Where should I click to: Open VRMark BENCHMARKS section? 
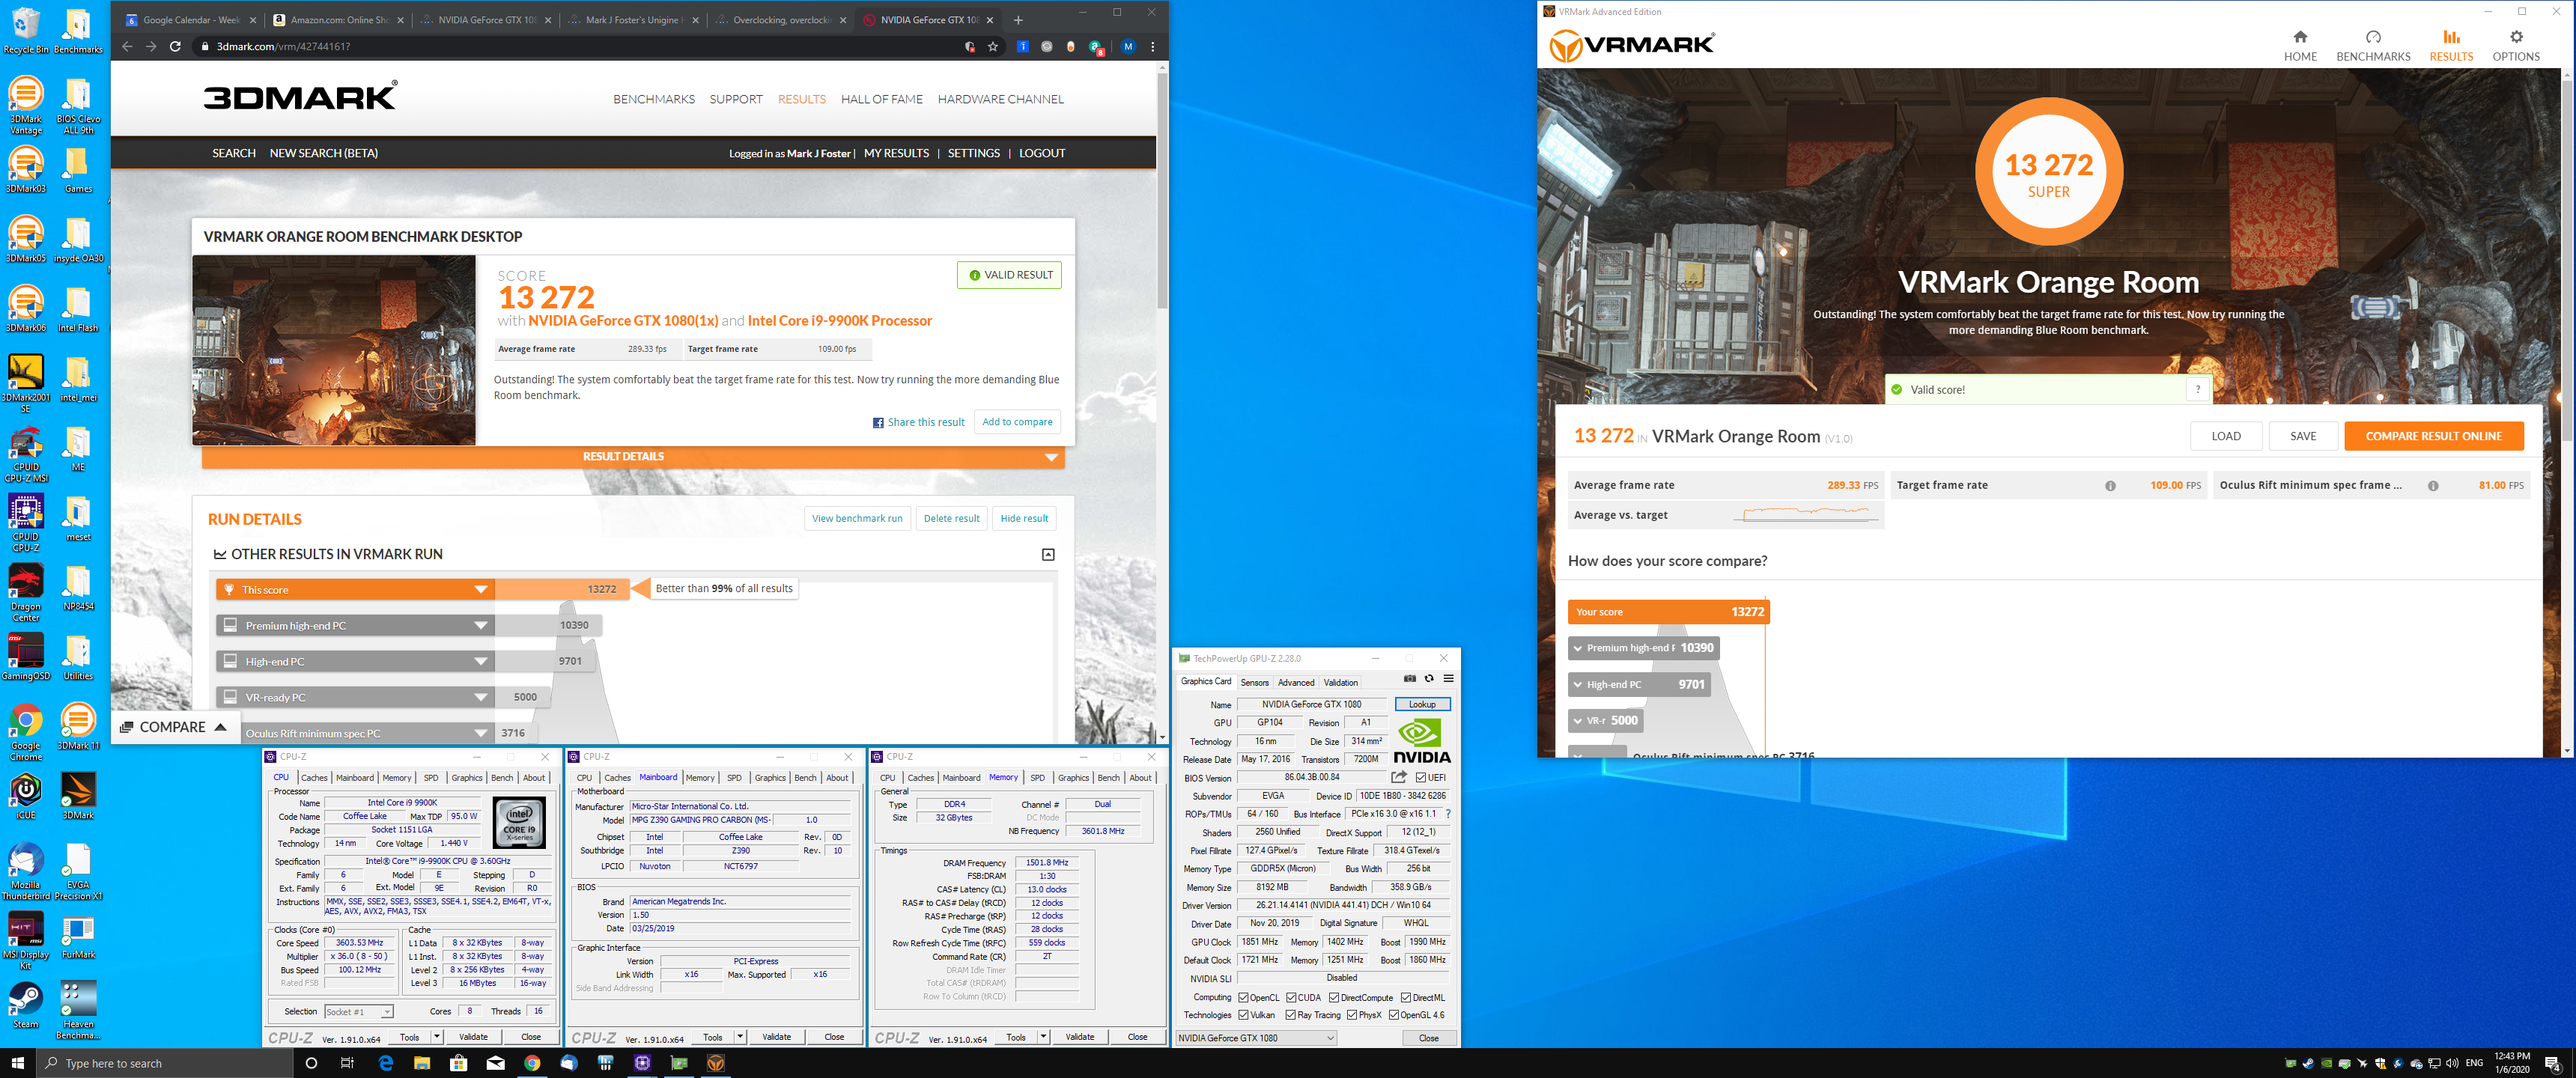pyautogui.click(x=2373, y=46)
